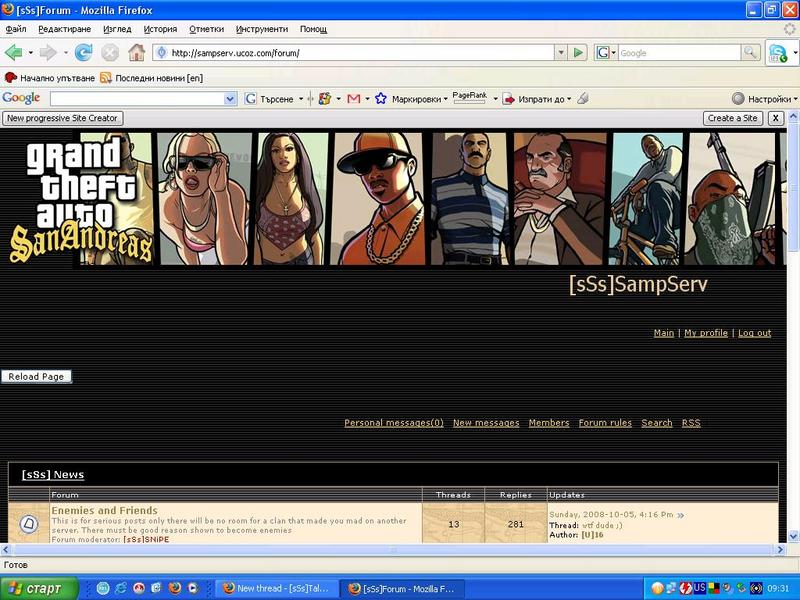The height and width of the screenshot is (600, 800).
Task: Click the US language indicator in system tray
Action: coord(699,588)
